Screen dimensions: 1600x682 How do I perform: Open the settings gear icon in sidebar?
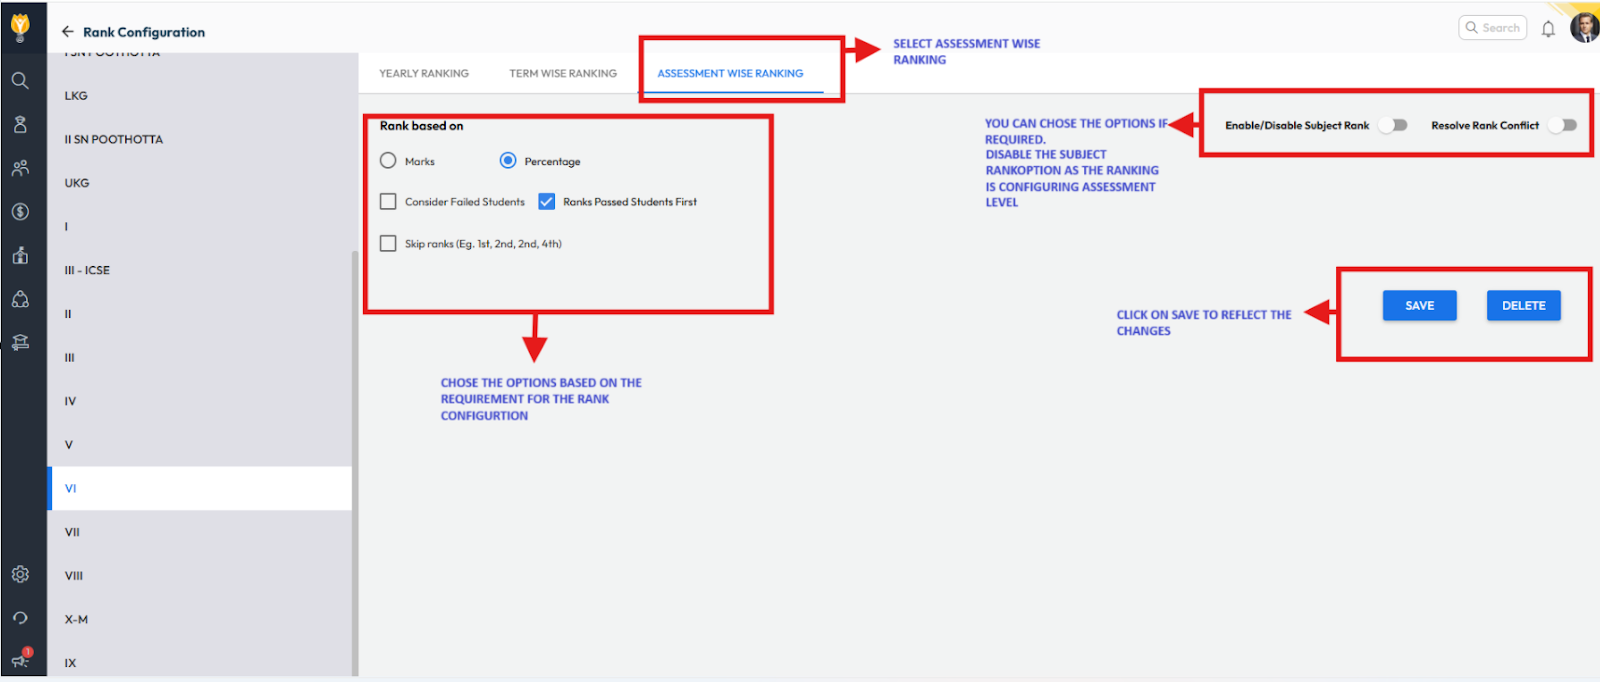click(20, 575)
